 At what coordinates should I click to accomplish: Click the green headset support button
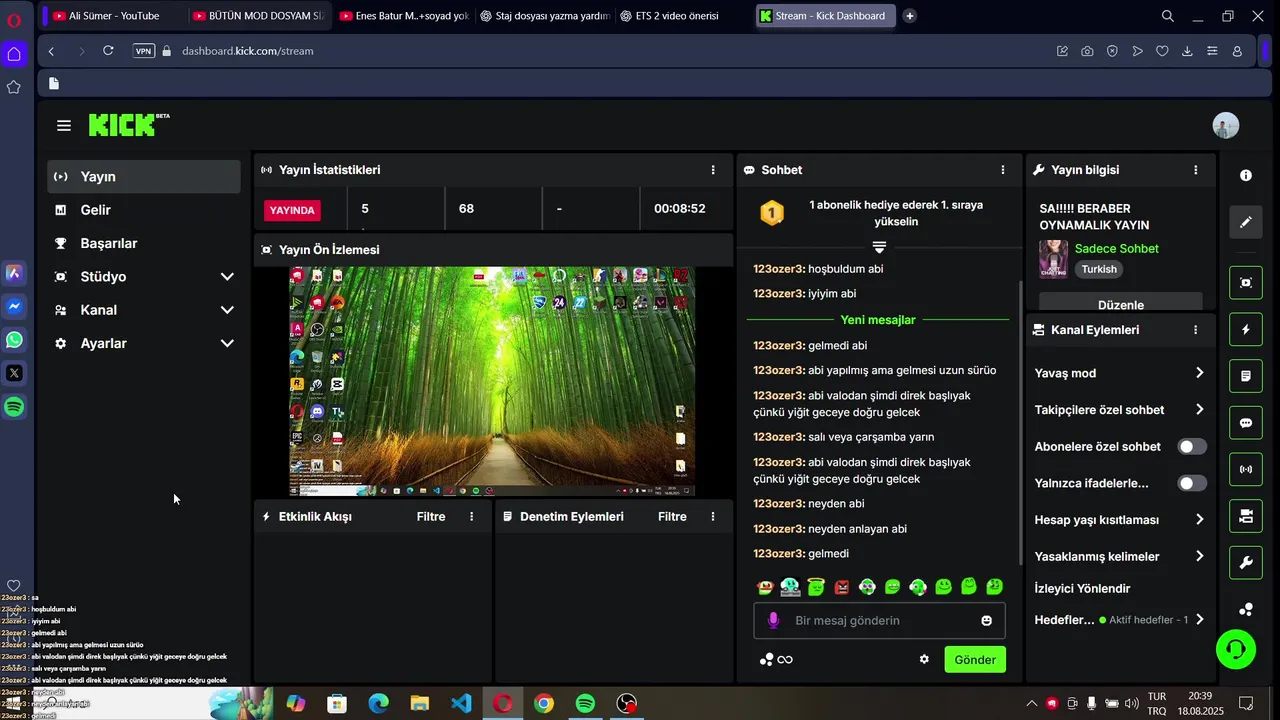coord(1236,649)
